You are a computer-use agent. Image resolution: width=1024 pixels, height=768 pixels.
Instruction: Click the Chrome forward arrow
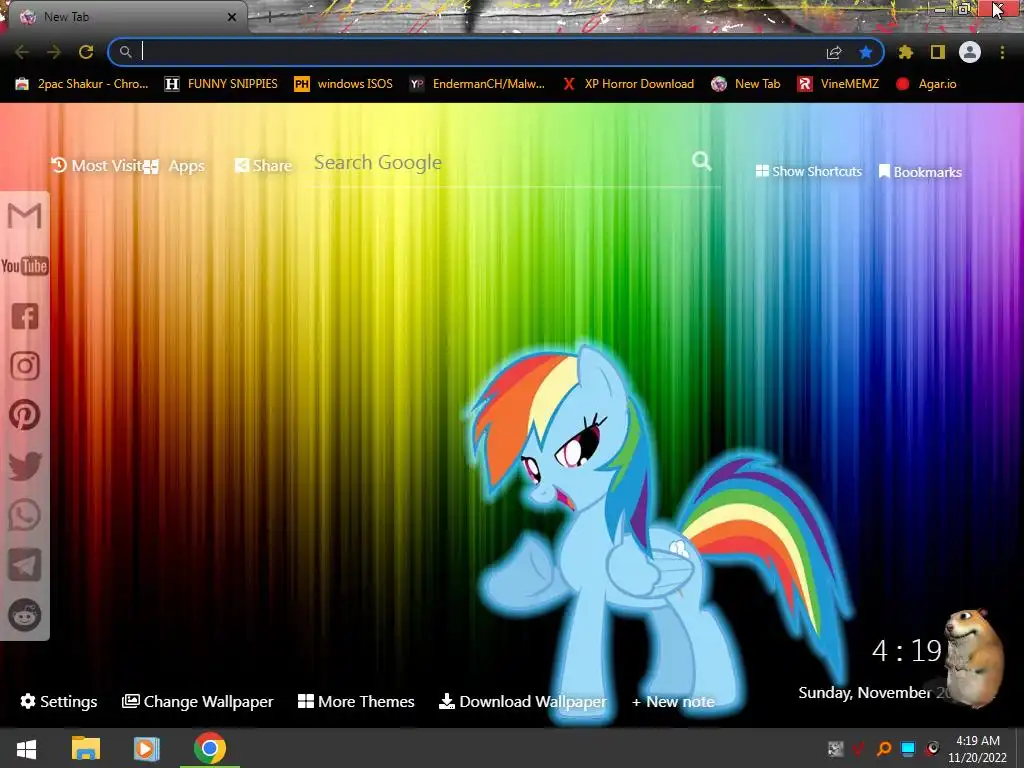[x=54, y=52]
